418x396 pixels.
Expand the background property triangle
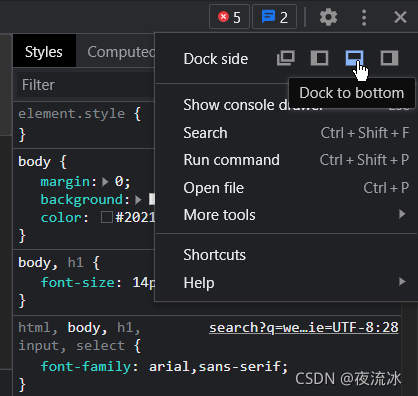pos(138,200)
